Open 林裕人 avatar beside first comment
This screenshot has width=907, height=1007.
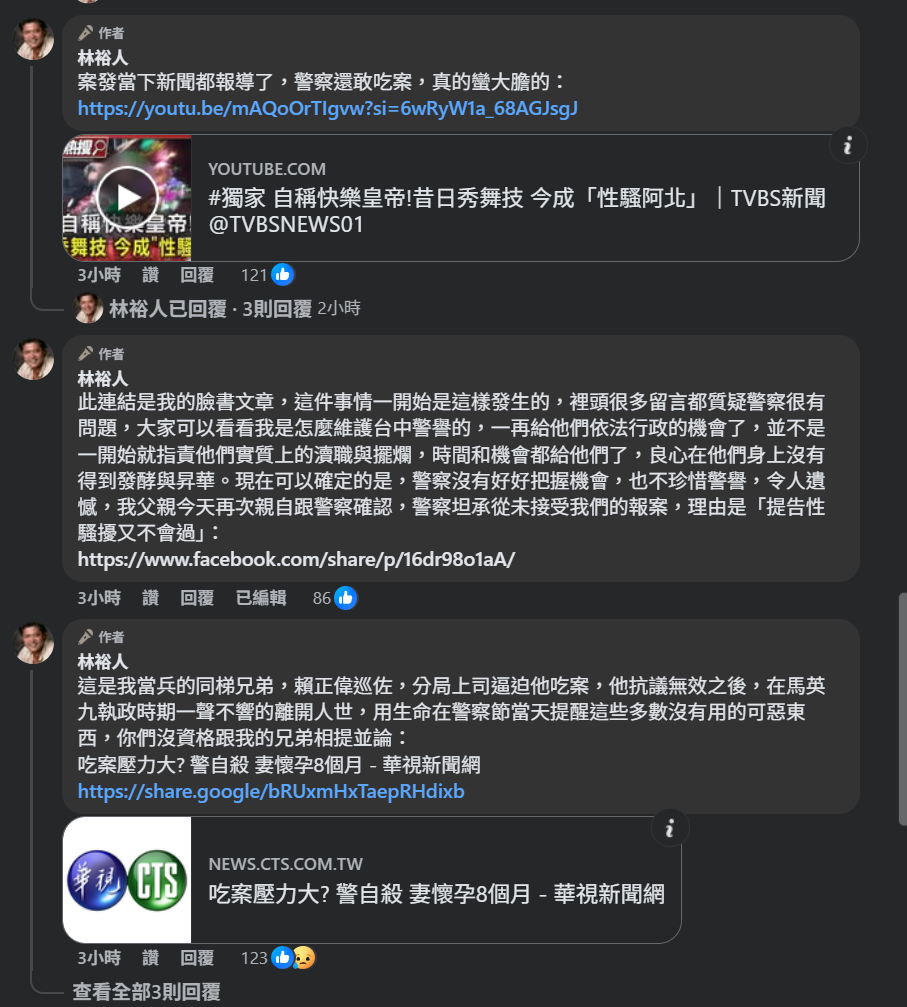point(33,39)
